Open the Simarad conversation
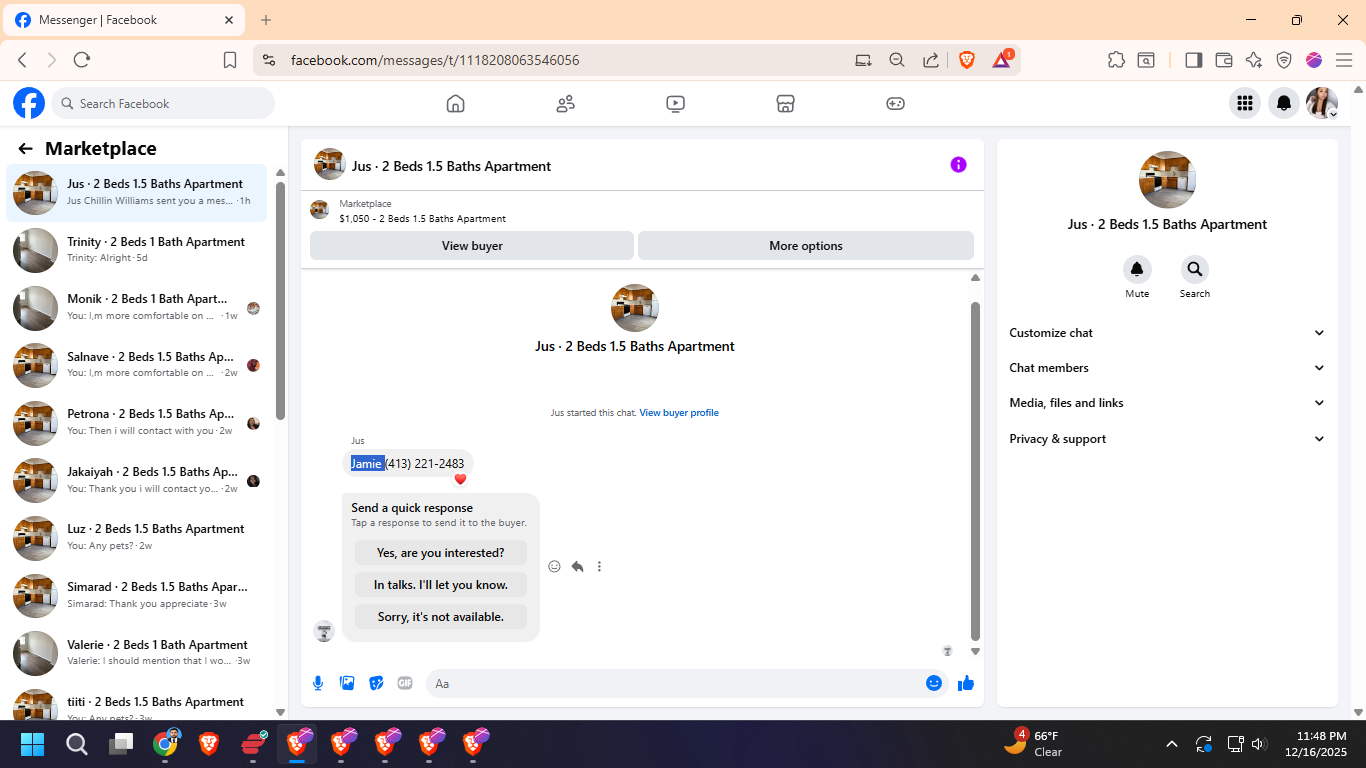 (137, 595)
